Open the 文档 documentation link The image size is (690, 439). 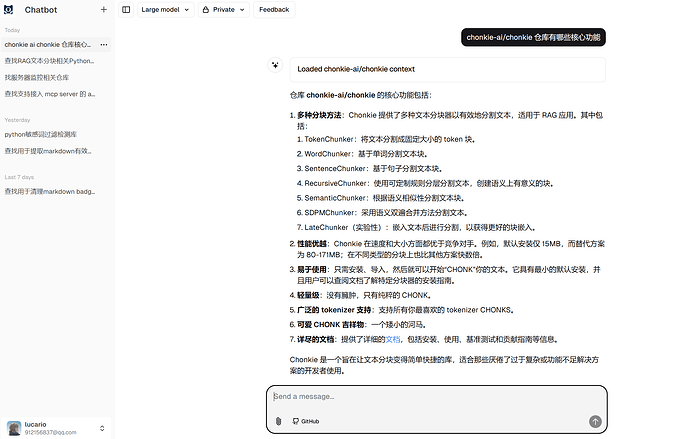[x=393, y=339]
